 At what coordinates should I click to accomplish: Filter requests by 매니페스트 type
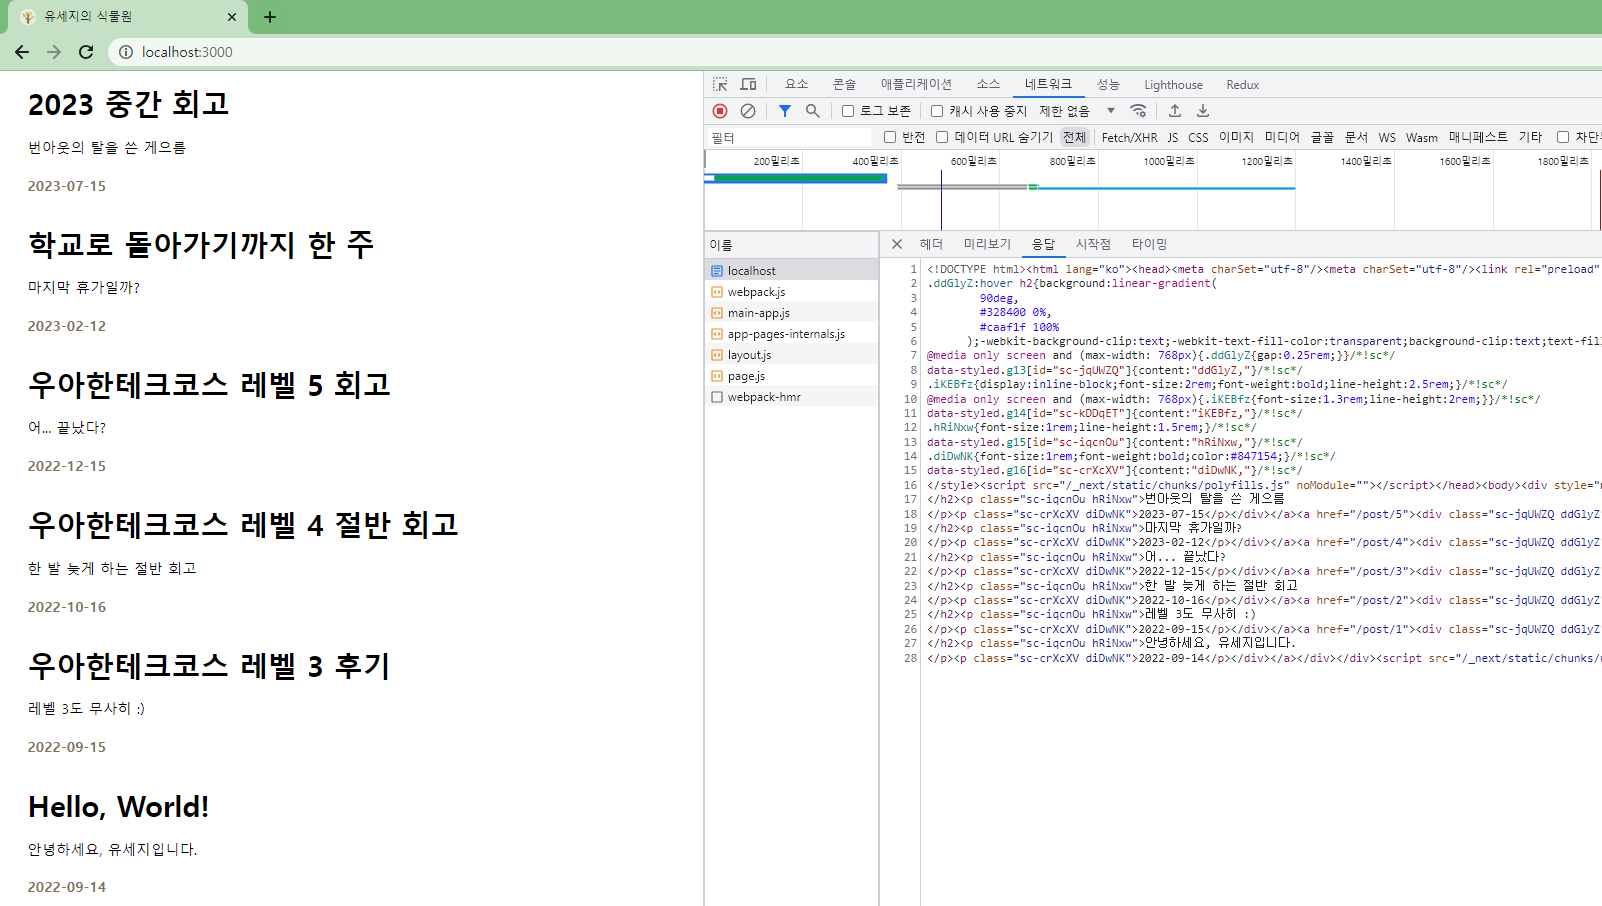tap(1478, 137)
